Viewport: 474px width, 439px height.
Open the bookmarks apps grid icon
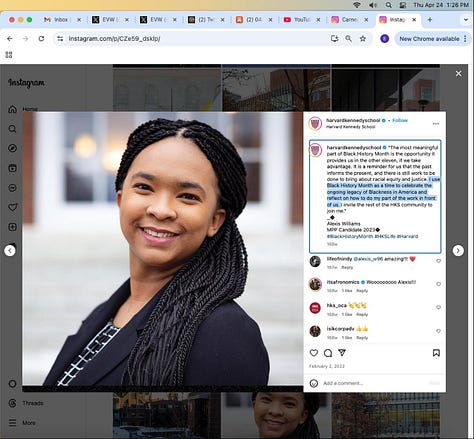9,55
